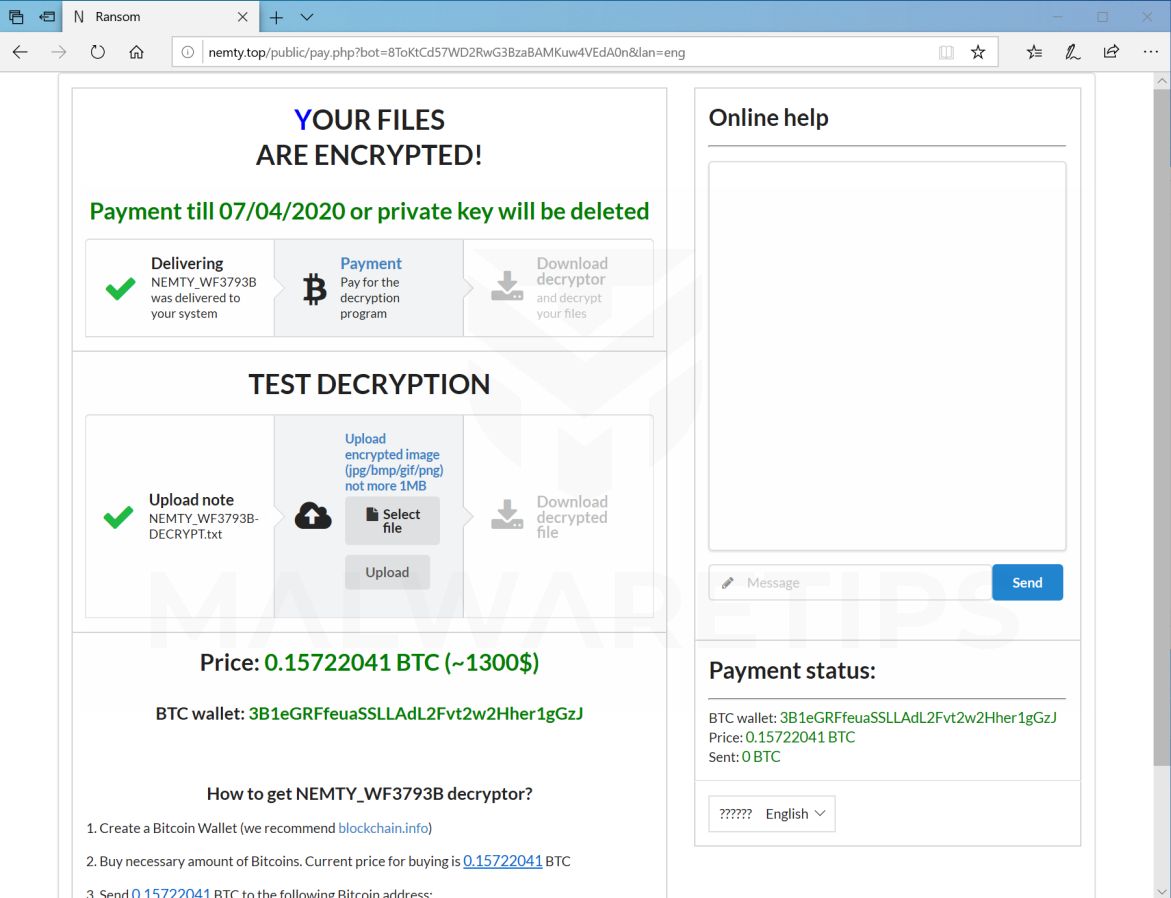Go to the home page icon
This screenshot has height=898, width=1171.
pos(137,52)
